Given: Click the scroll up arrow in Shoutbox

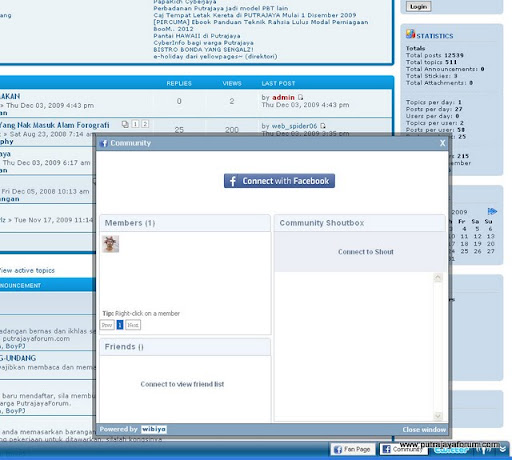Looking at the screenshot, I should click(x=438, y=278).
